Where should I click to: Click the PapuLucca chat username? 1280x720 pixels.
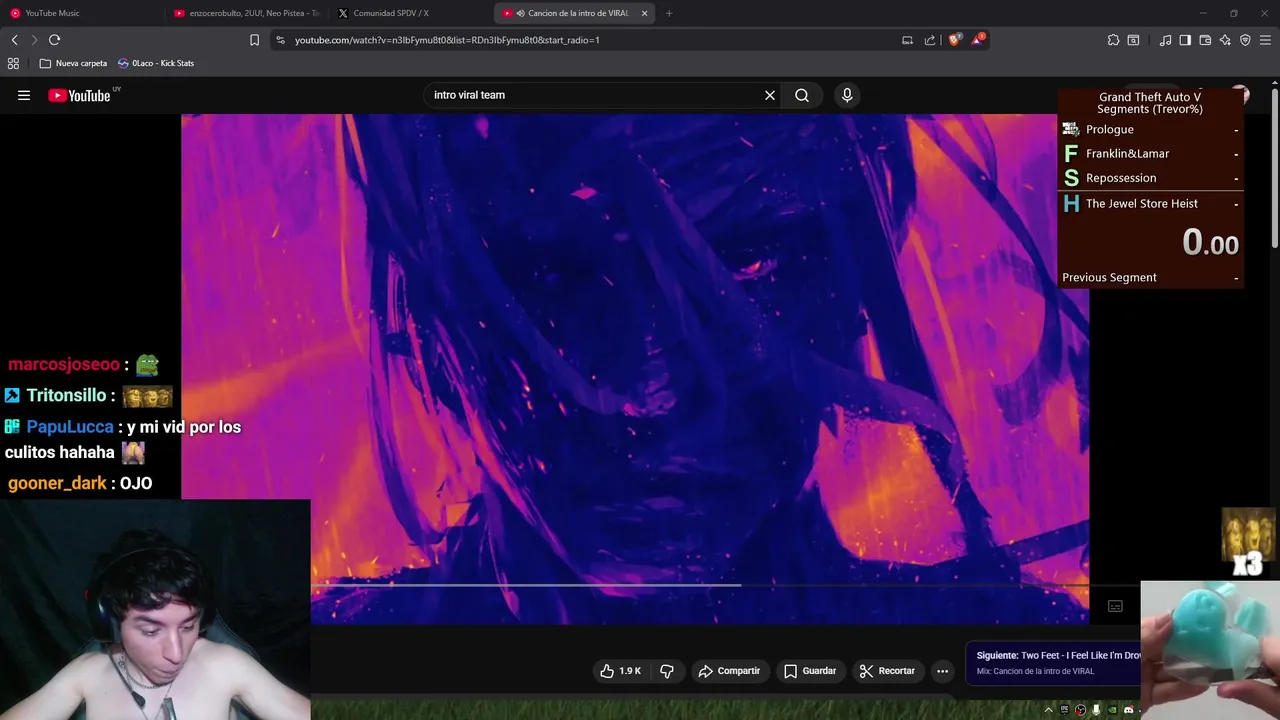point(70,427)
